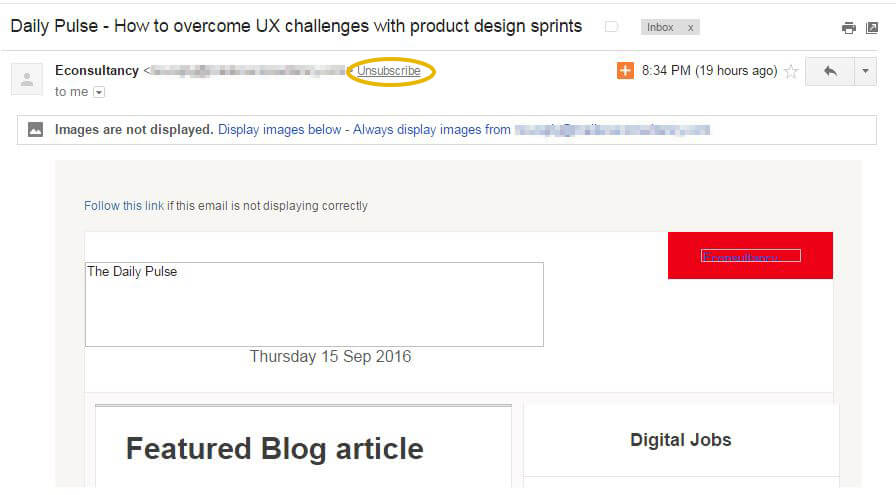Click 'Always display images from' link
Screen dimensions: 896x495
coord(431,130)
